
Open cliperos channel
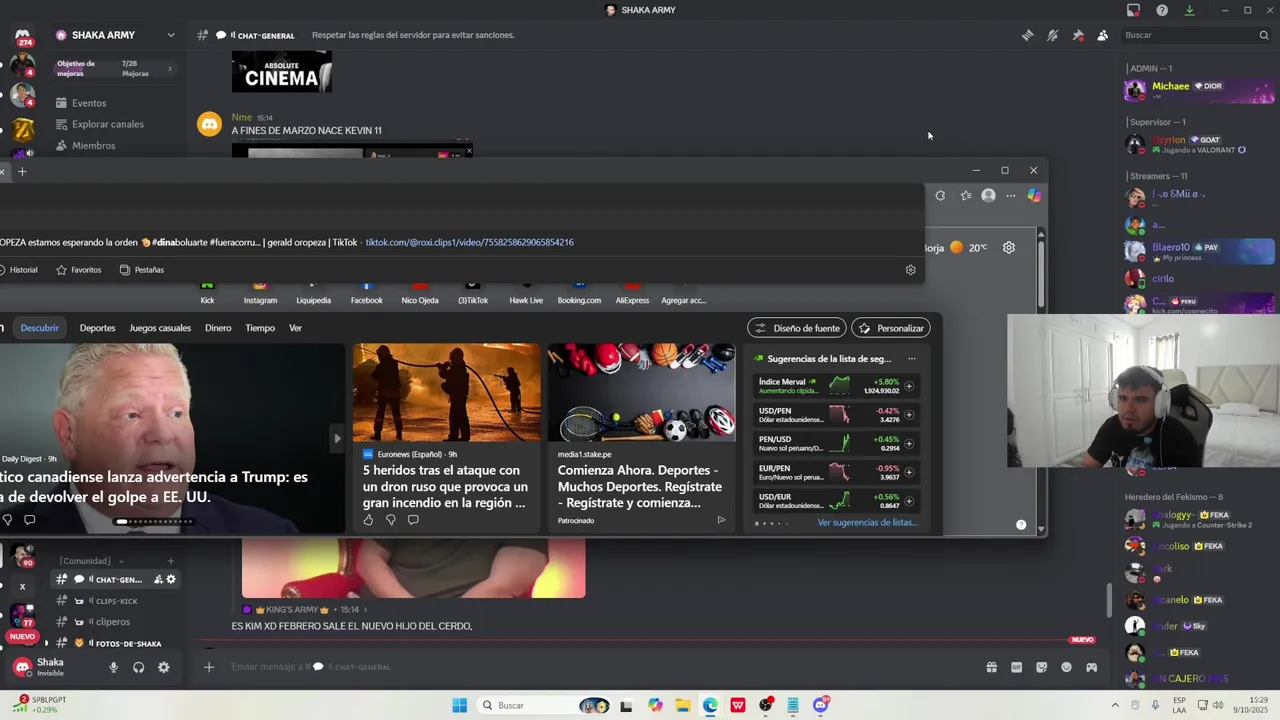coord(112,622)
